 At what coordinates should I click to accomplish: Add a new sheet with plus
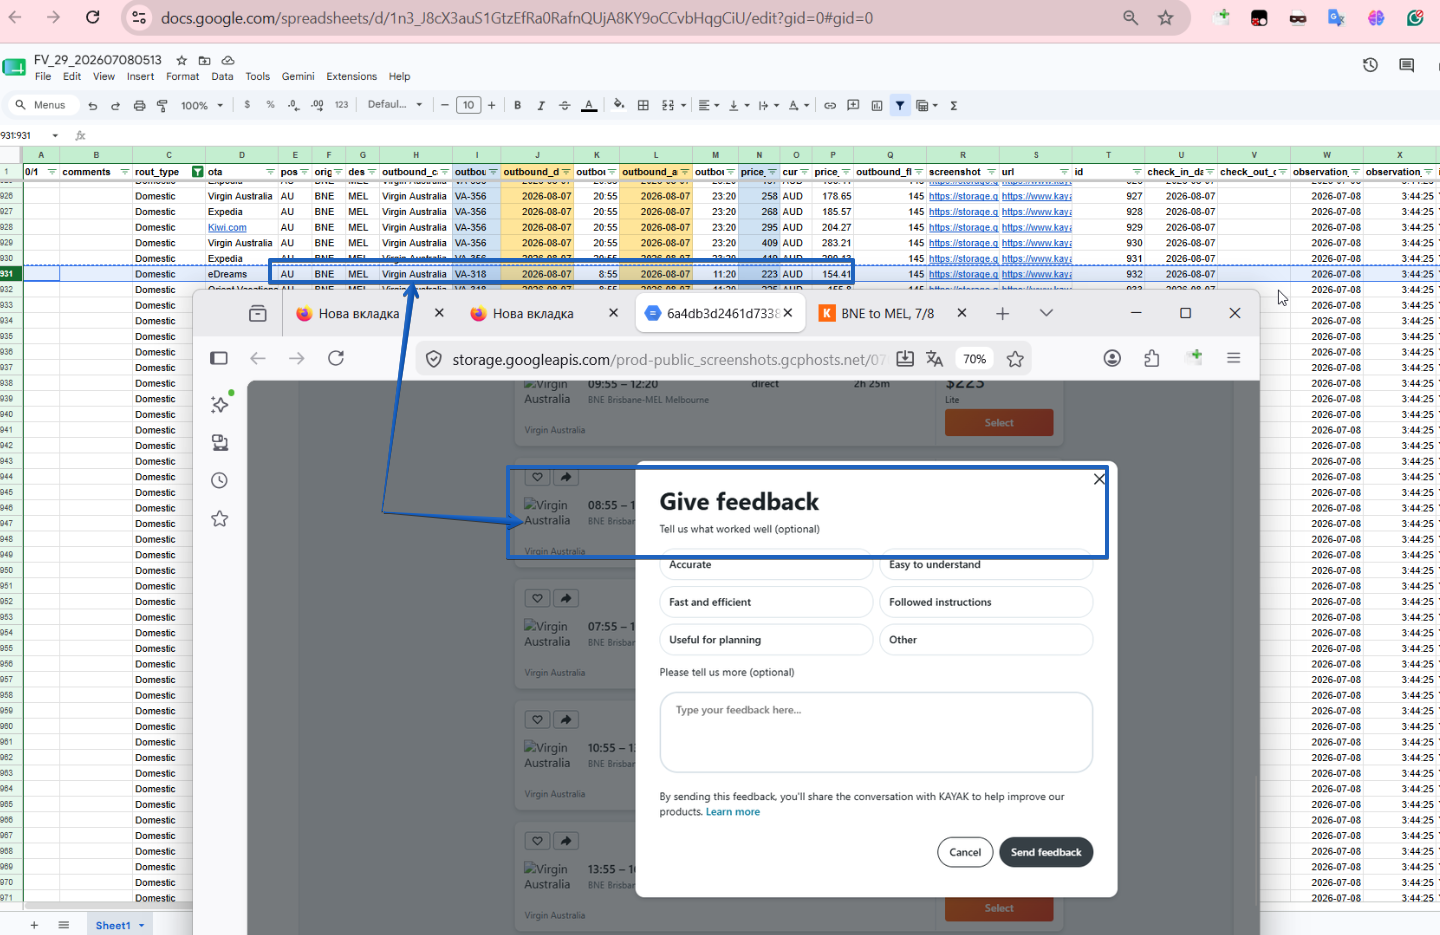tap(34, 925)
